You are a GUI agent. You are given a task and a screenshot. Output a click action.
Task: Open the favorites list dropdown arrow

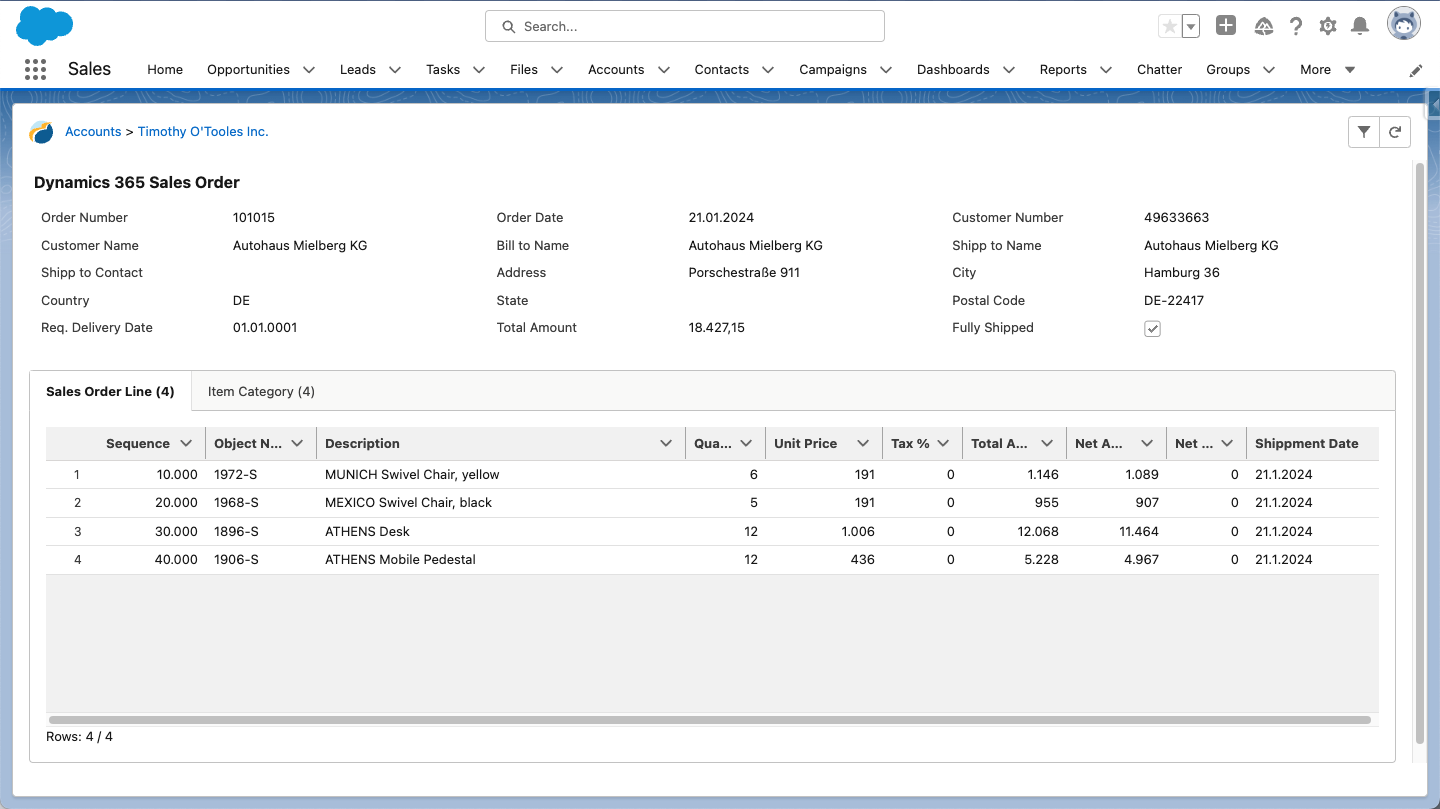pos(1191,27)
